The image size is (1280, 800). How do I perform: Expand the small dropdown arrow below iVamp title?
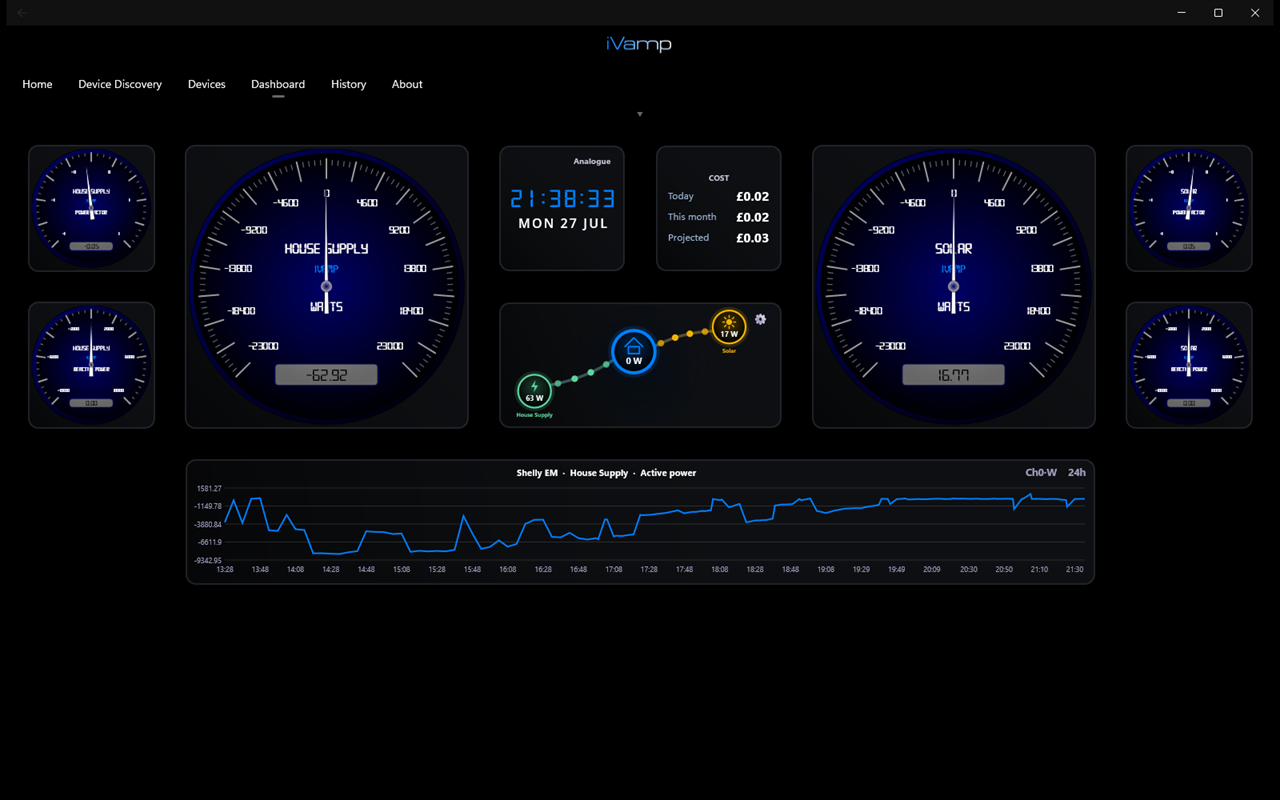[640, 114]
